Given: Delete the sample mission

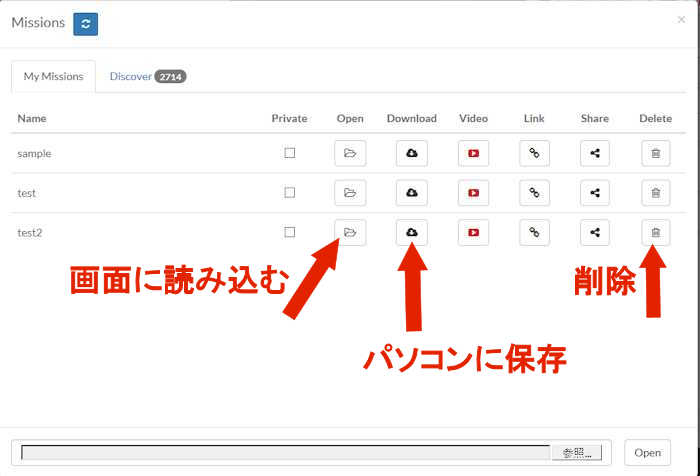Looking at the screenshot, I should (x=655, y=153).
